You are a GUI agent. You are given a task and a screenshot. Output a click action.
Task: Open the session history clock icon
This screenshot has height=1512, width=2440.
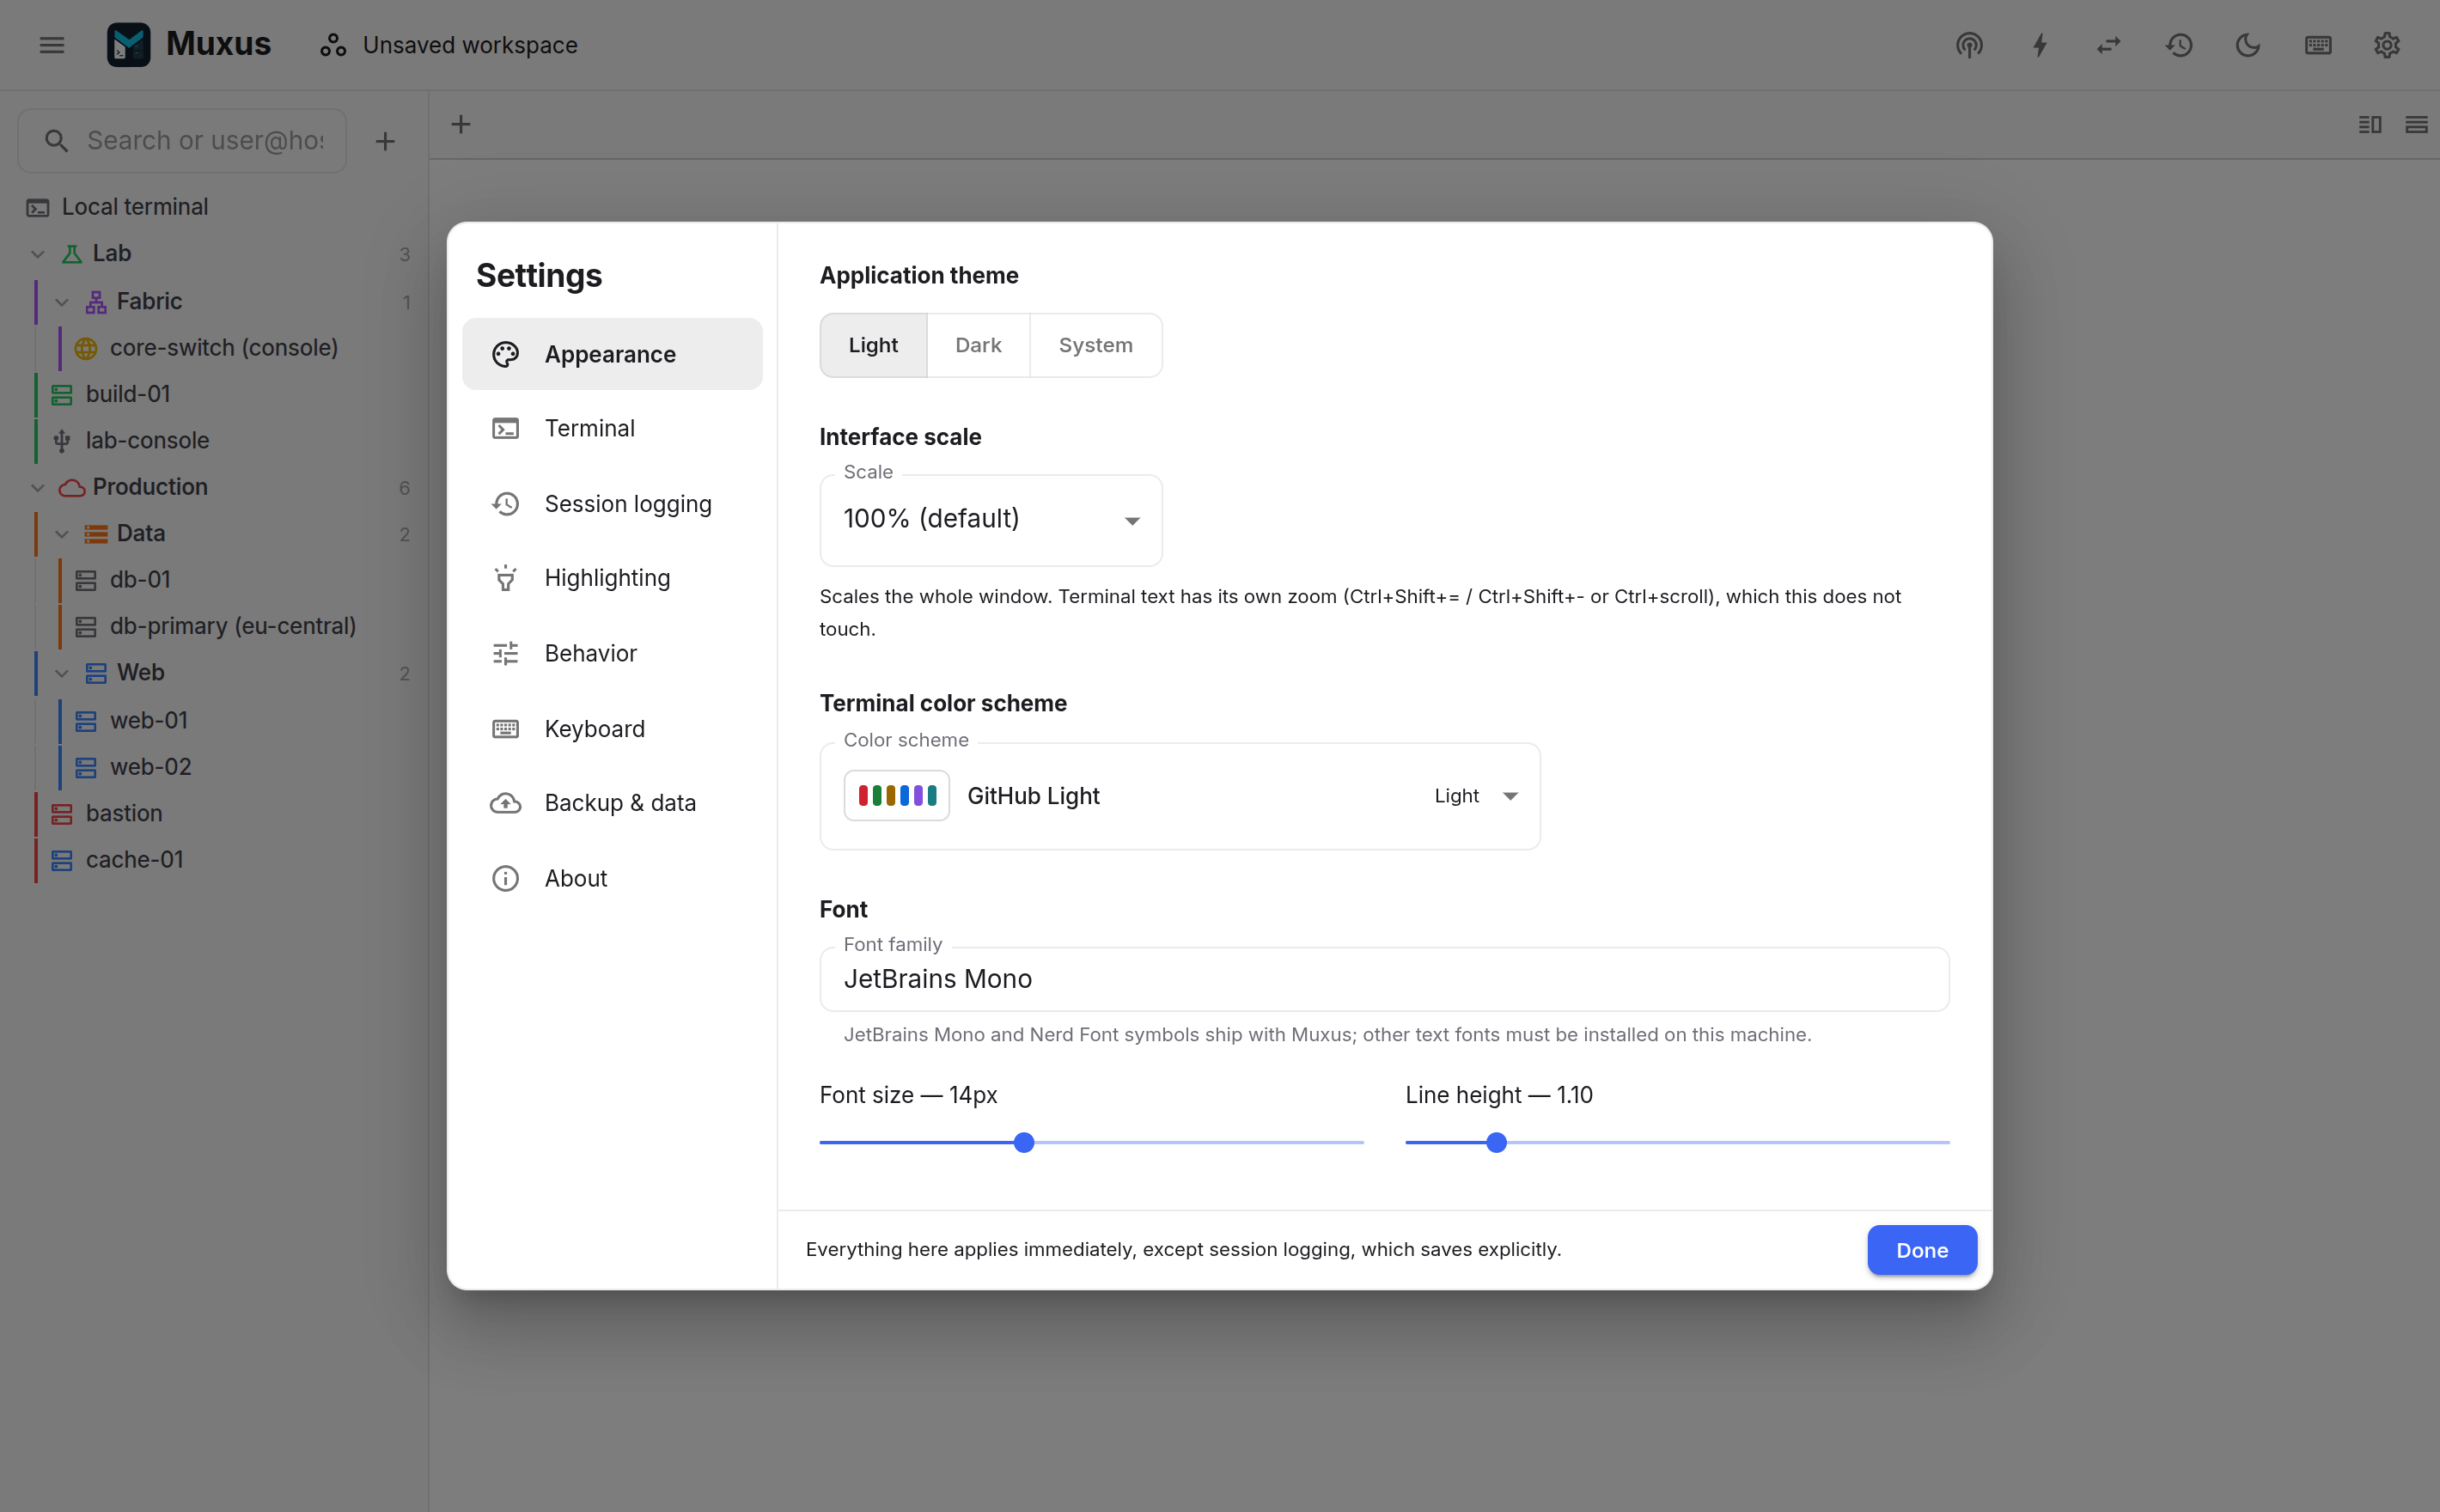(x=2179, y=45)
